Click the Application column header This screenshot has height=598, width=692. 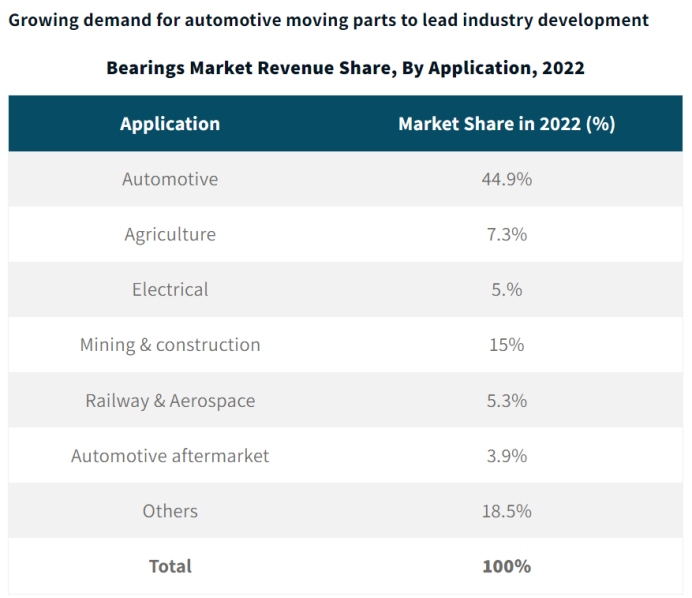[170, 124]
